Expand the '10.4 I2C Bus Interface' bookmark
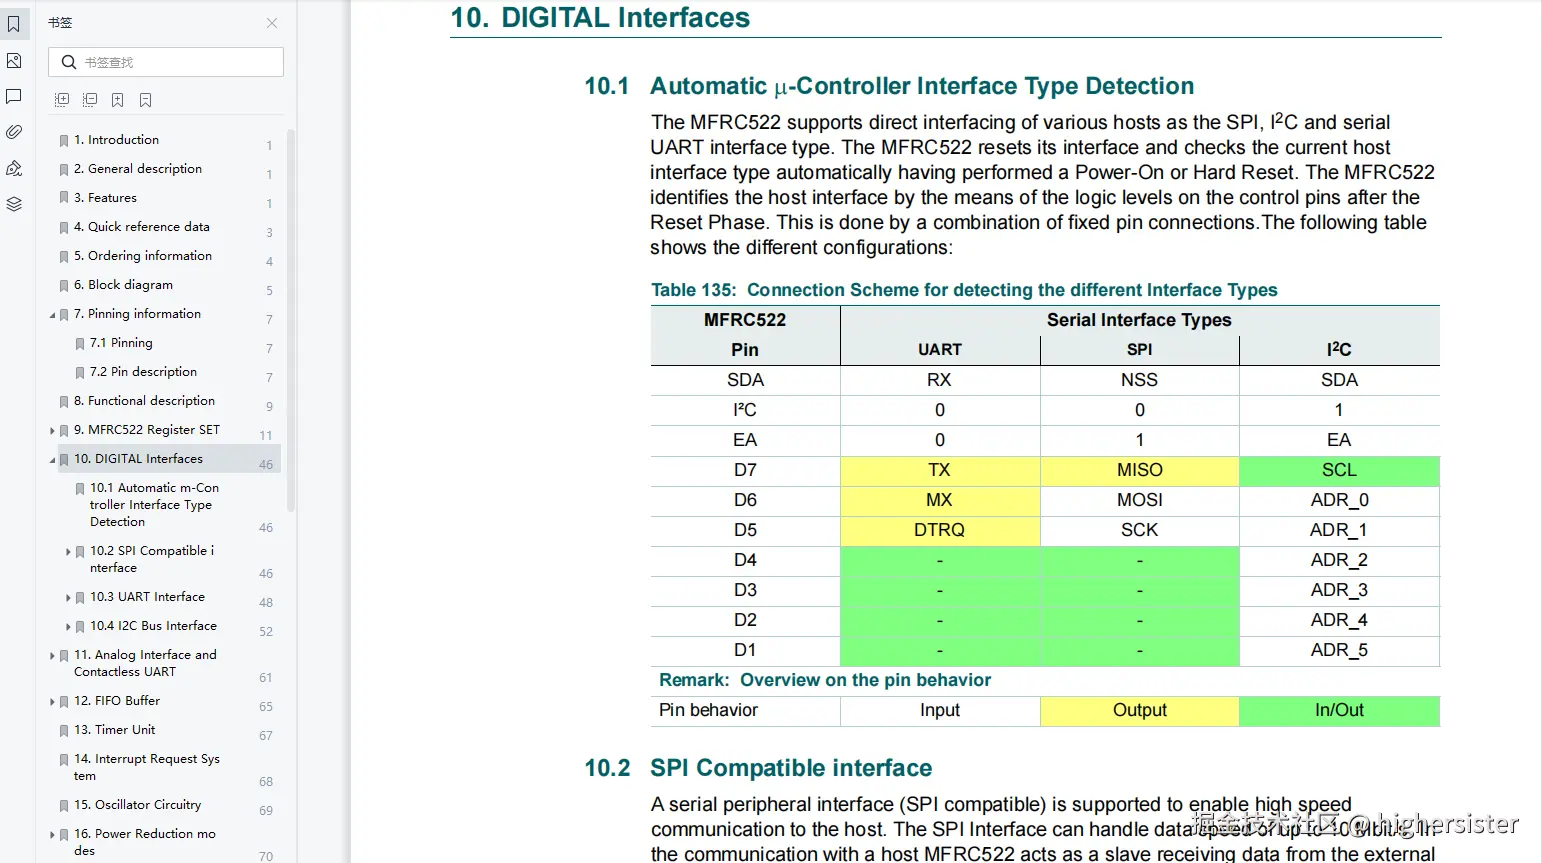Viewport: 1542px width, 863px height. click(69, 627)
